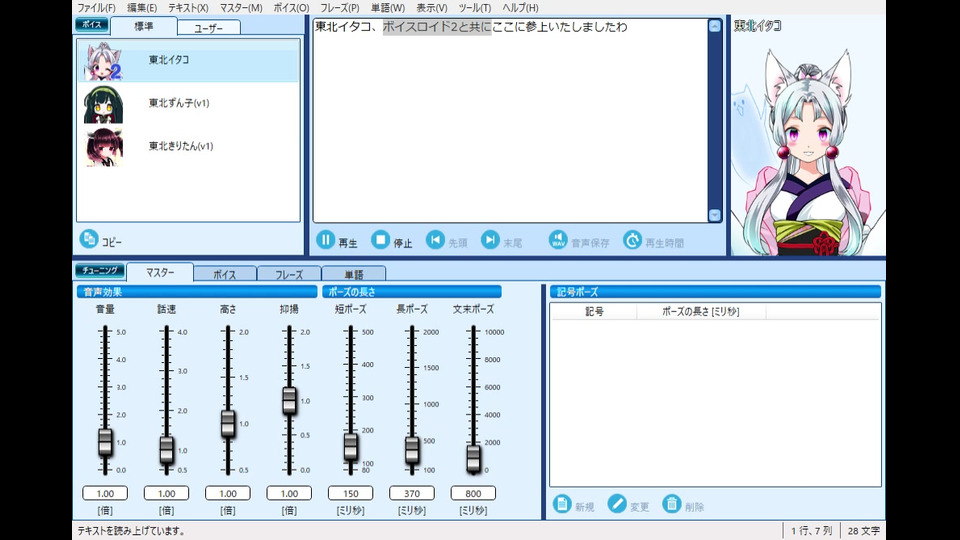Image resolution: width=960 pixels, height=540 pixels.
Task: Open the フレーズ(P) menu
Action: coord(340,7)
